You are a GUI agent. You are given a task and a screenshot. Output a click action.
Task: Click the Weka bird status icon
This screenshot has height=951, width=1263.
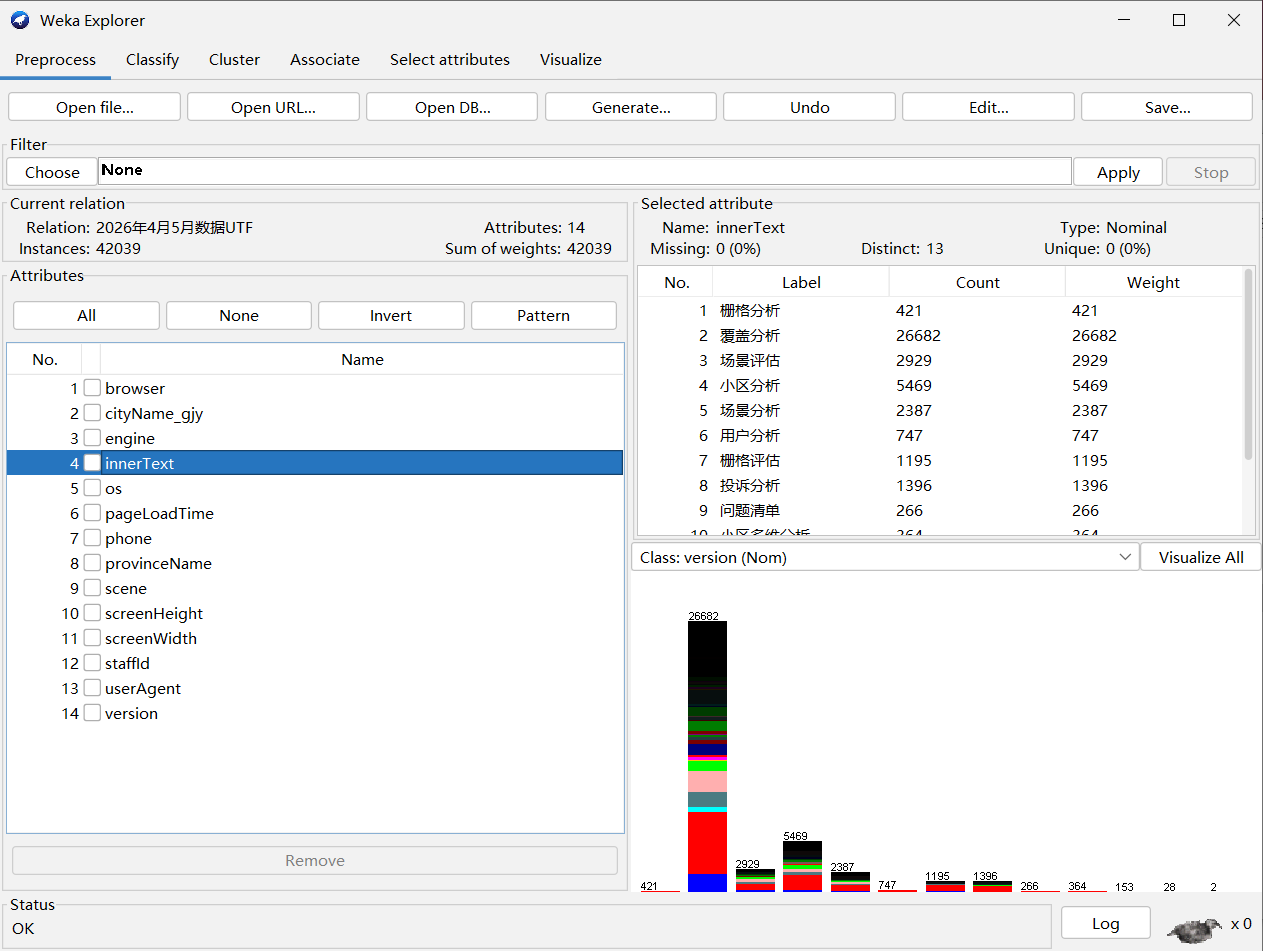point(1195,929)
